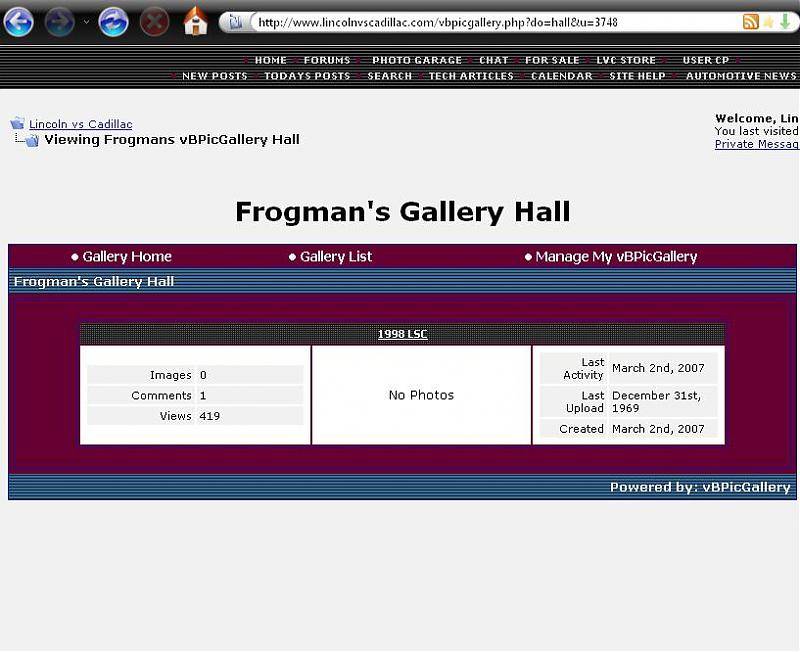
Task: Click the green download arrow icon
Action: pos(785,21)
